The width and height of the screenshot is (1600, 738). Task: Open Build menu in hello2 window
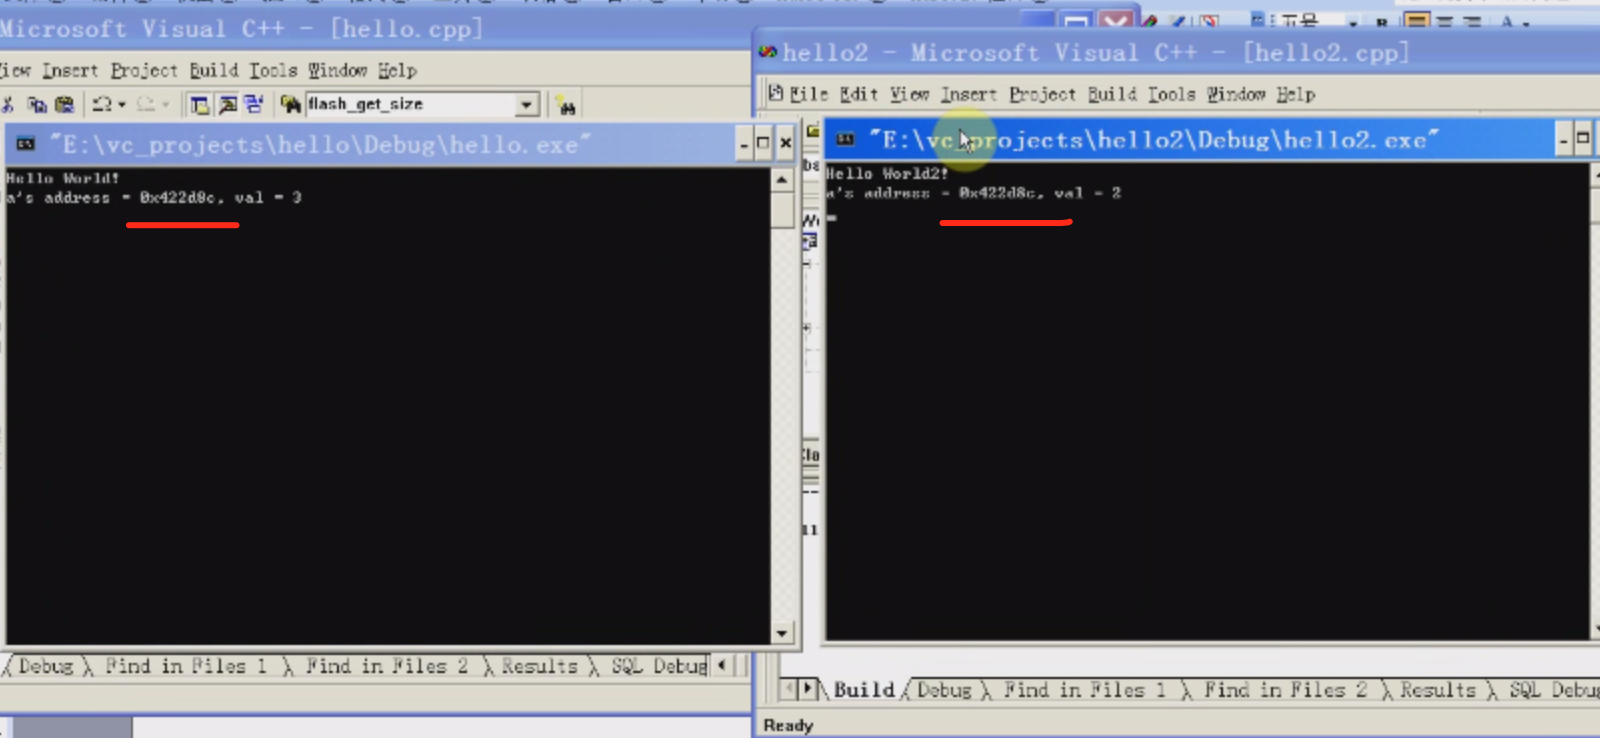pos(1112,94)
